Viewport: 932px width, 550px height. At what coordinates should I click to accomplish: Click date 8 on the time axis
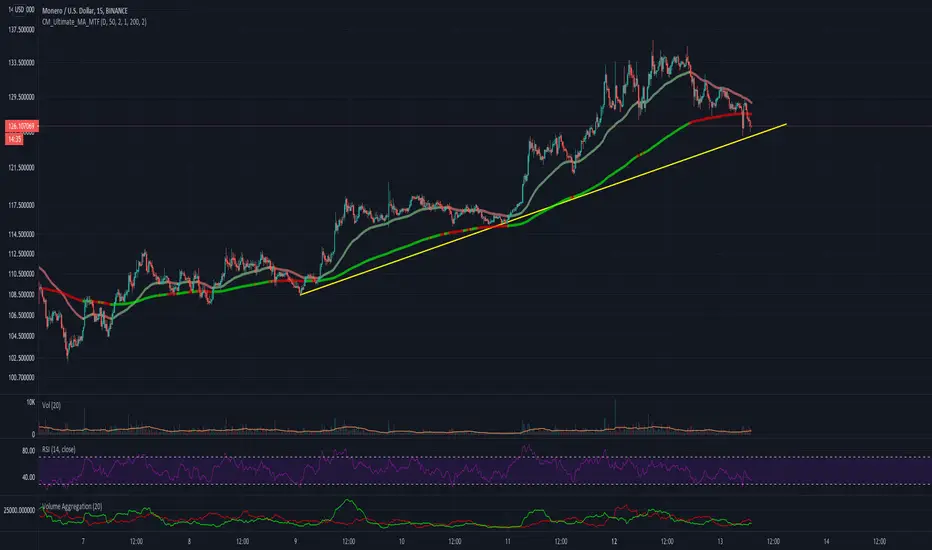tap(189, 542)
